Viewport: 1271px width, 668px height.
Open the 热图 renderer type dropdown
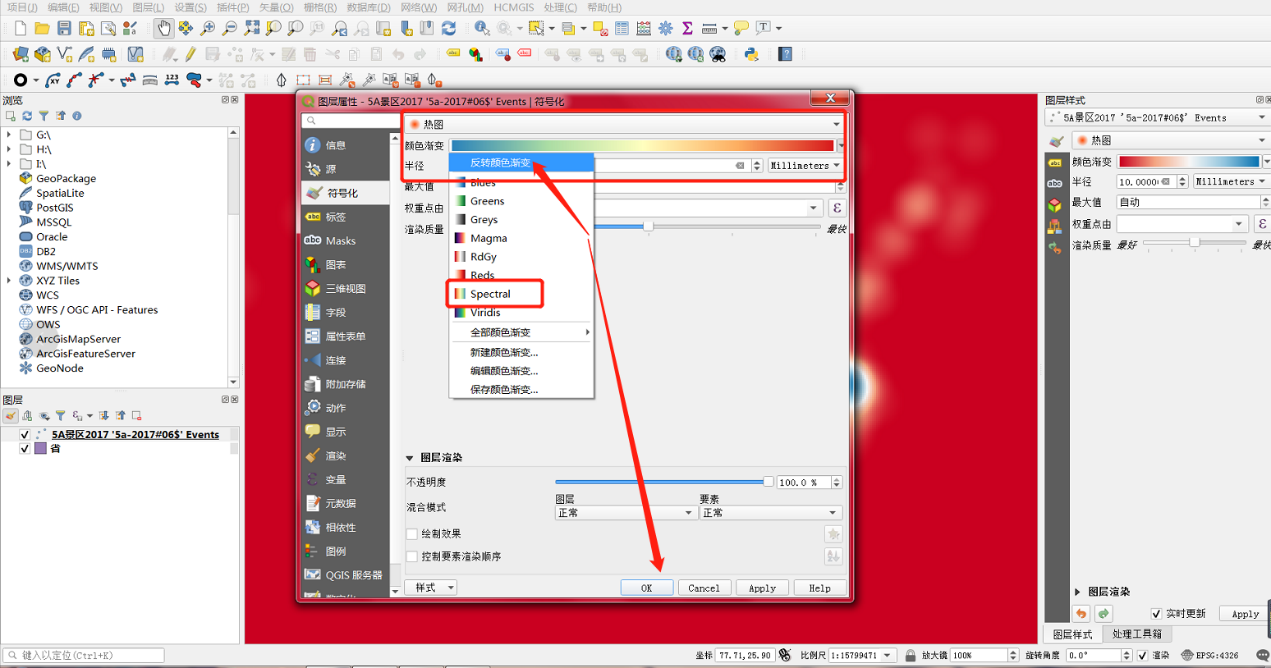point(624,124)
